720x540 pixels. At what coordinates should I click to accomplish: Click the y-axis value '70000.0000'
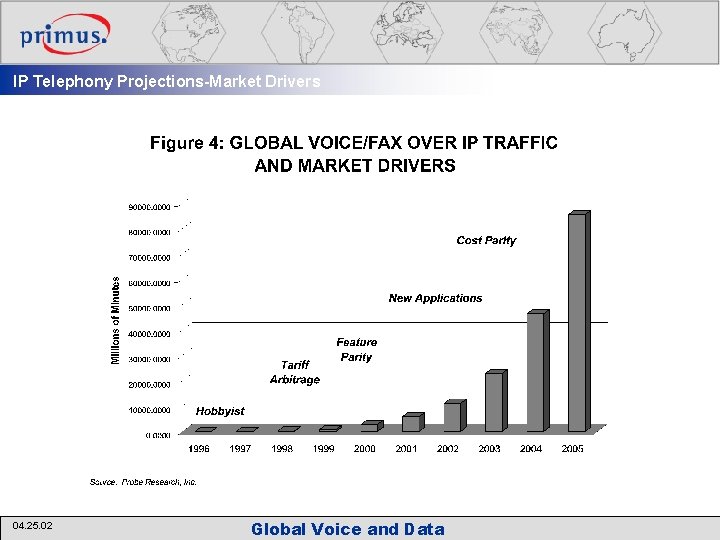[149, 258]
